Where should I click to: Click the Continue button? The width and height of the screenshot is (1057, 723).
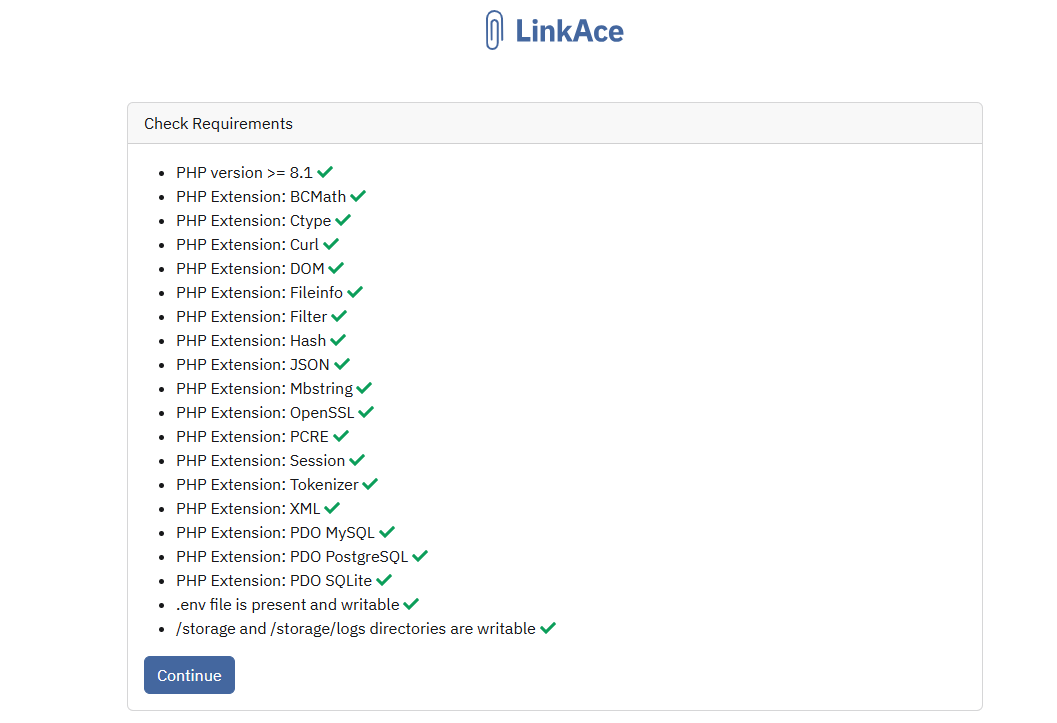click(x=189, y=674)
